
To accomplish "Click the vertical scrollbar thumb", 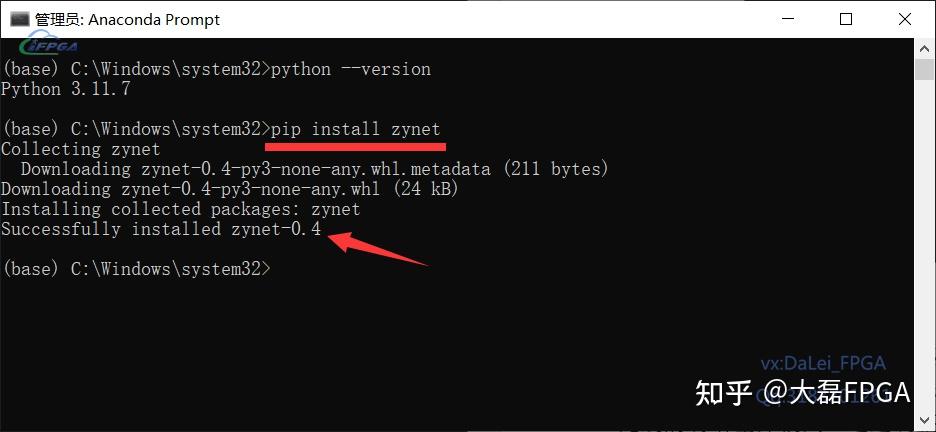I will tap(925, 68).
